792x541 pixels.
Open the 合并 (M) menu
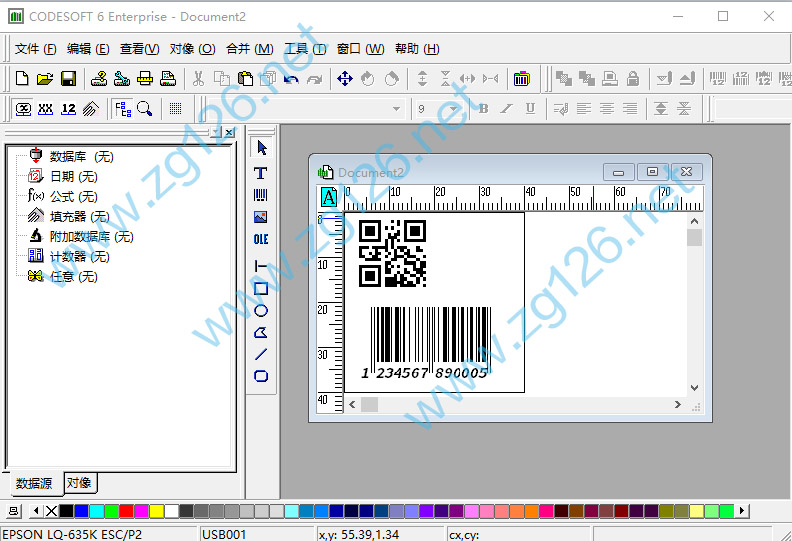pyautogui.click(x=250, y=49)
